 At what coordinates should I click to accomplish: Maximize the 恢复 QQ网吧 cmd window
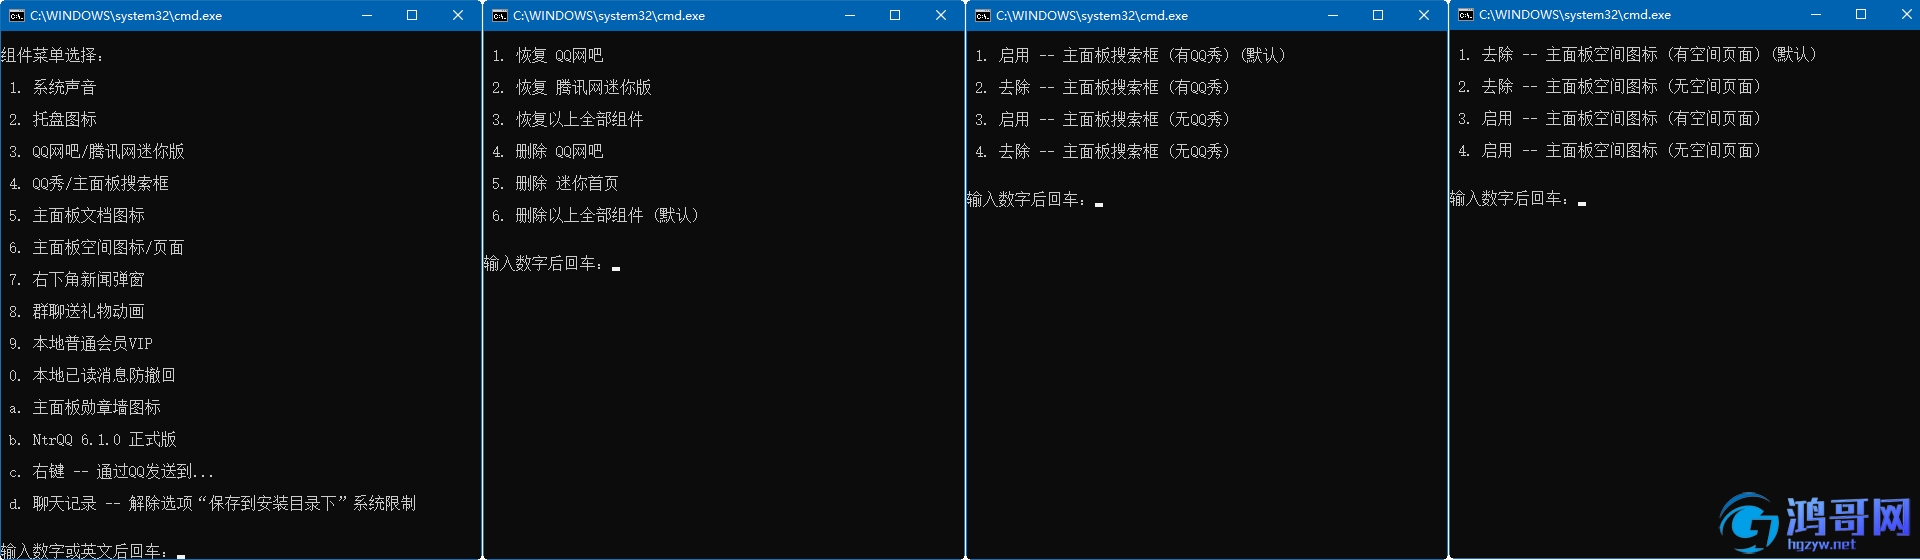(x=895, y=16)
